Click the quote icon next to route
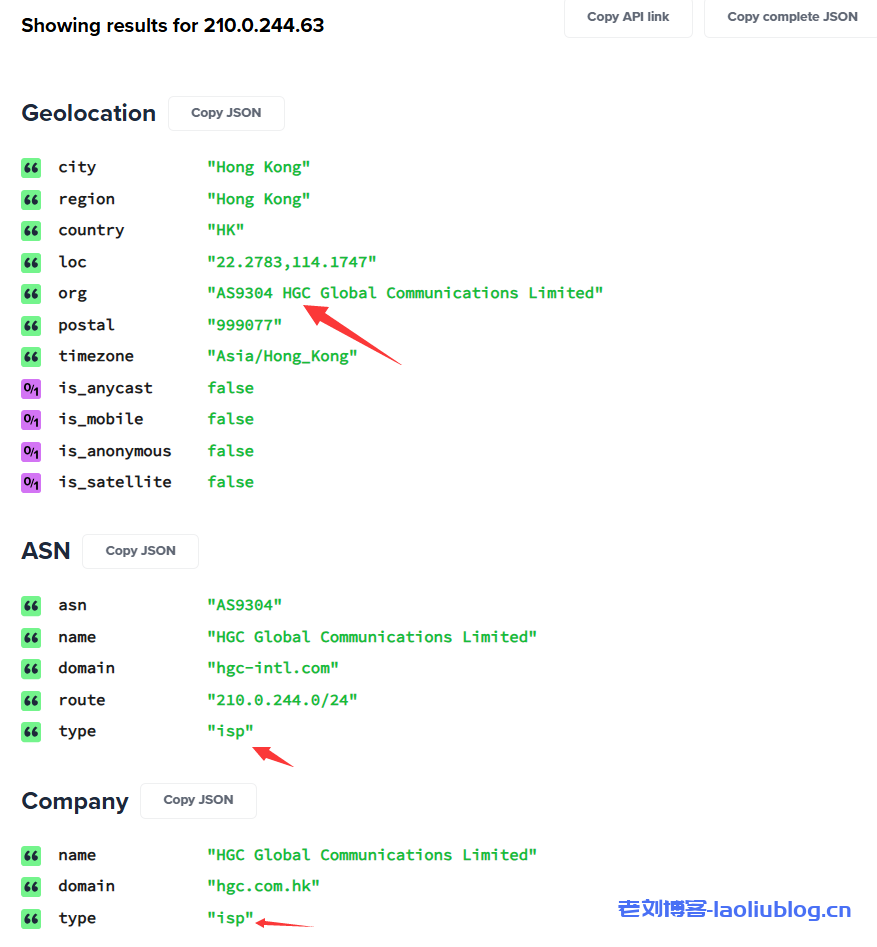Viewport: 877px width, 947px height. pyautogui.click(x=31, y=701)
